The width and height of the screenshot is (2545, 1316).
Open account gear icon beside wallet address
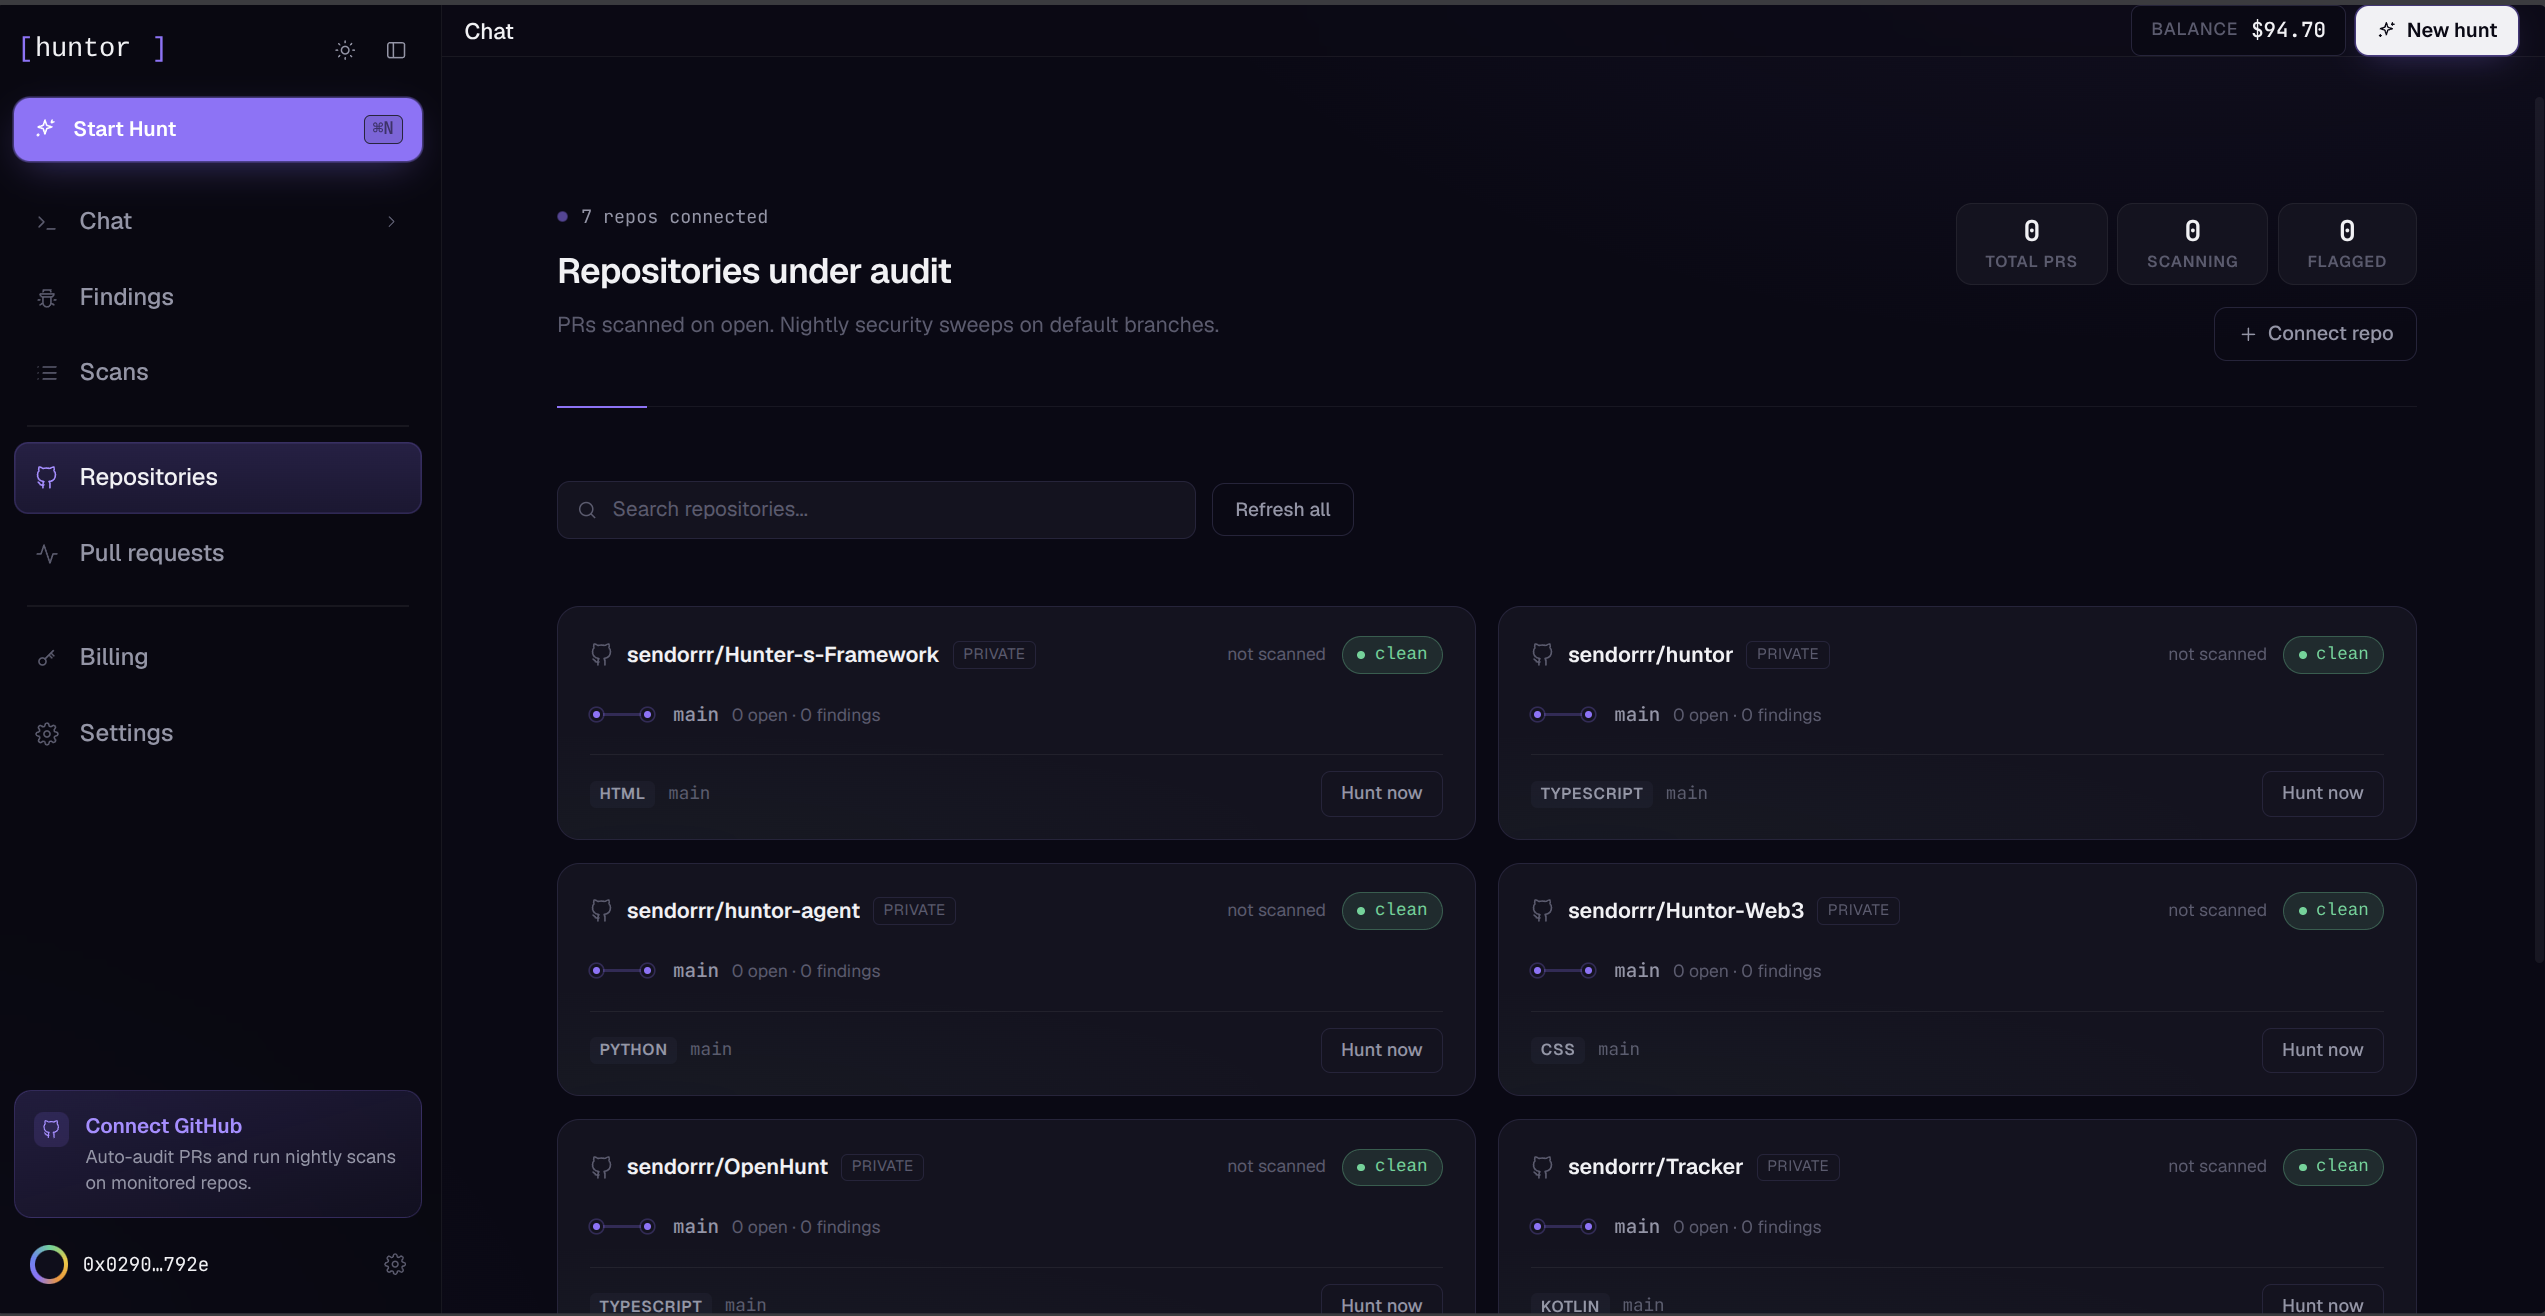coord(395,1264)
